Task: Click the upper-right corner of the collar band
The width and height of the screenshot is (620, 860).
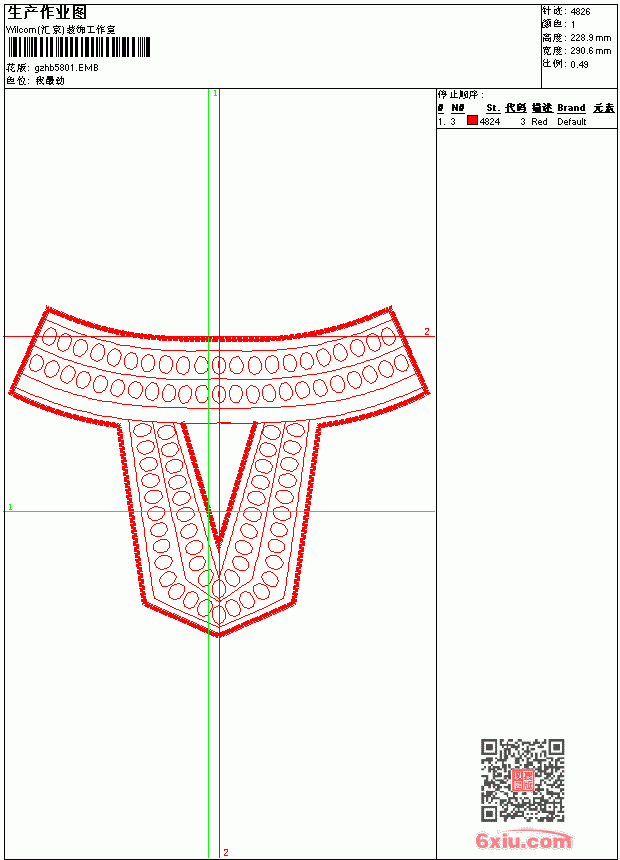Action: (x=391, y=309)
